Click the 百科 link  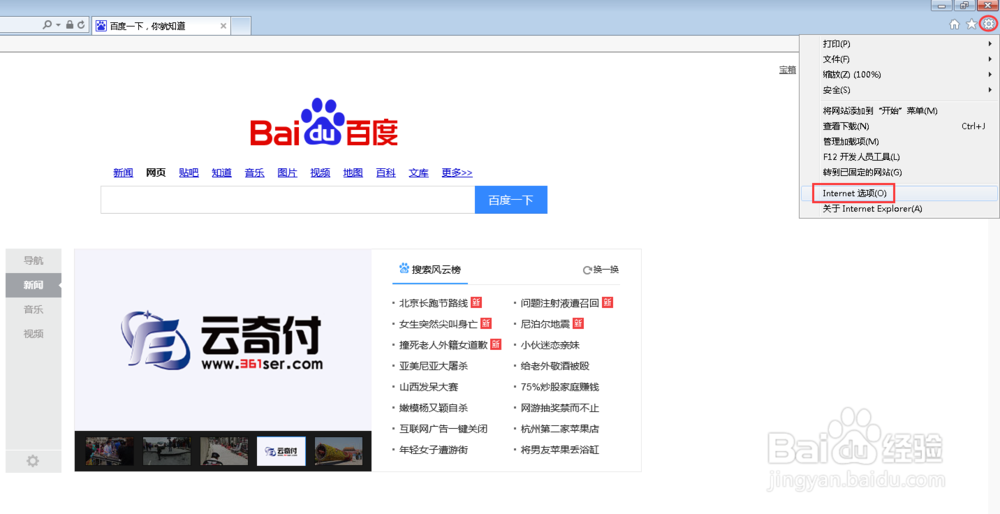[386, 173]
